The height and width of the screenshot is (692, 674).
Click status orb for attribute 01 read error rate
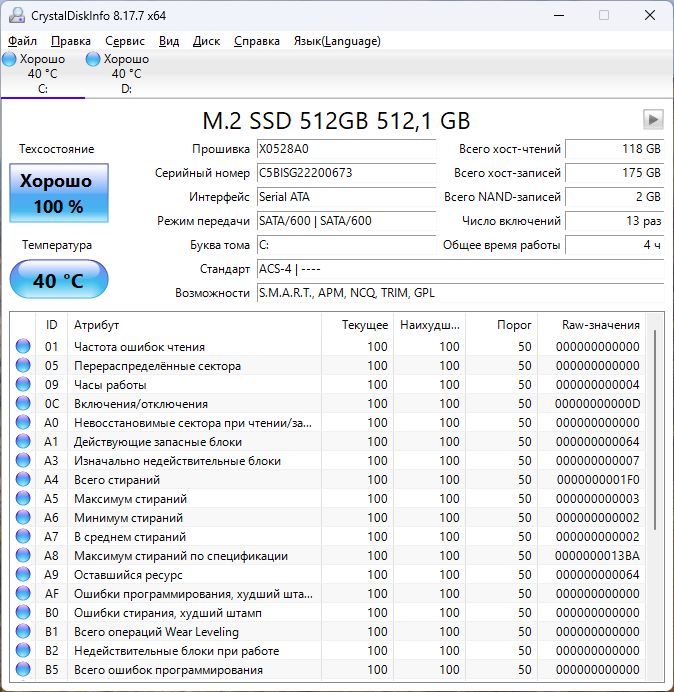(23, 347)
